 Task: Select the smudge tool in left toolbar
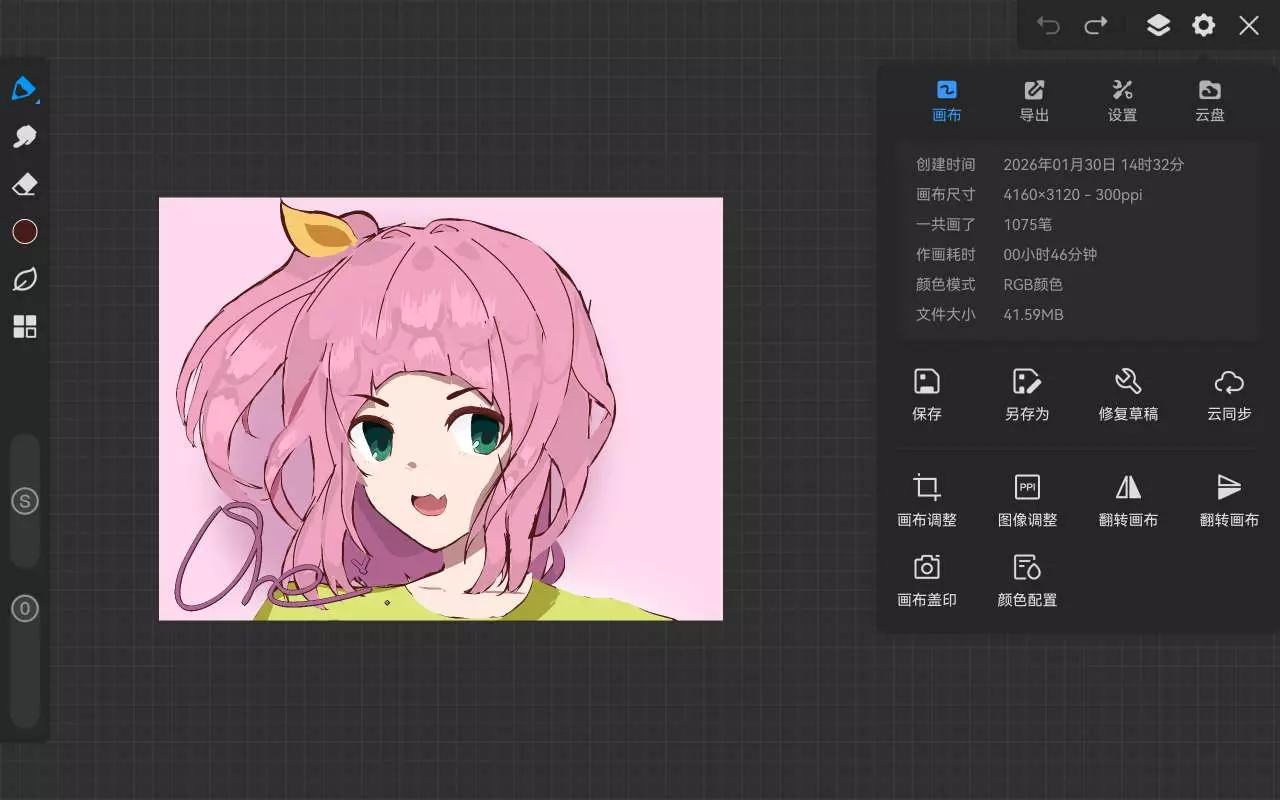pyautogui.click(x=25, y=137)
